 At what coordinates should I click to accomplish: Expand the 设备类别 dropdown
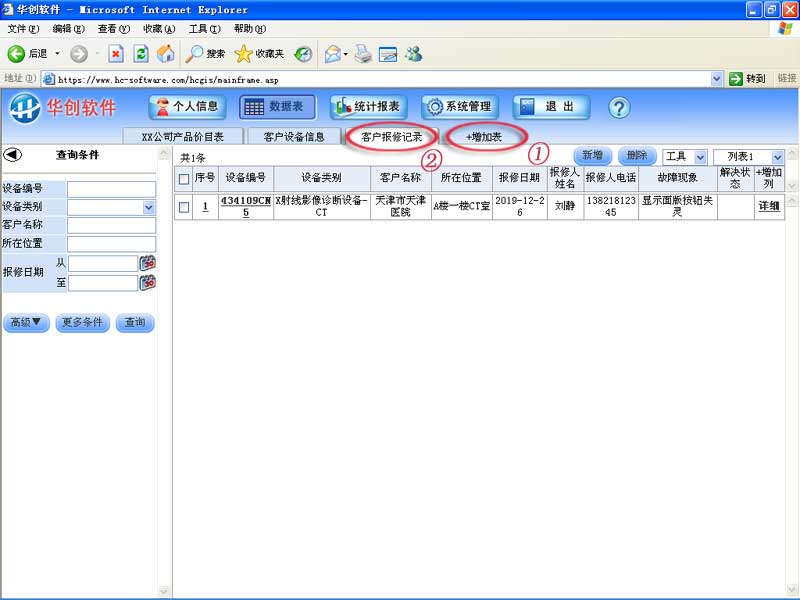[x=148, y=207]
